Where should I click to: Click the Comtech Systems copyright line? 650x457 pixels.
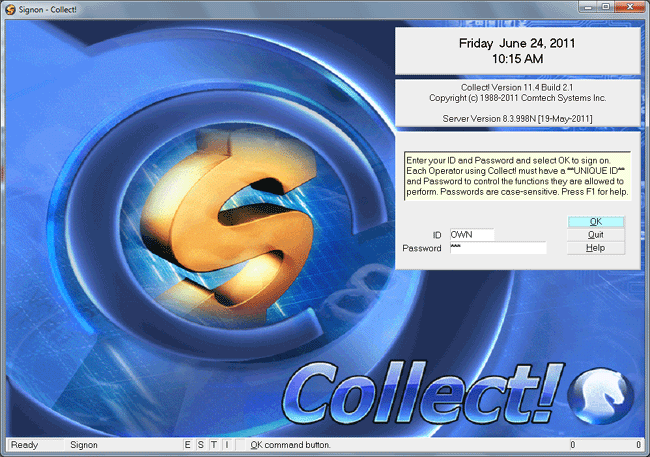coord(517,98)
